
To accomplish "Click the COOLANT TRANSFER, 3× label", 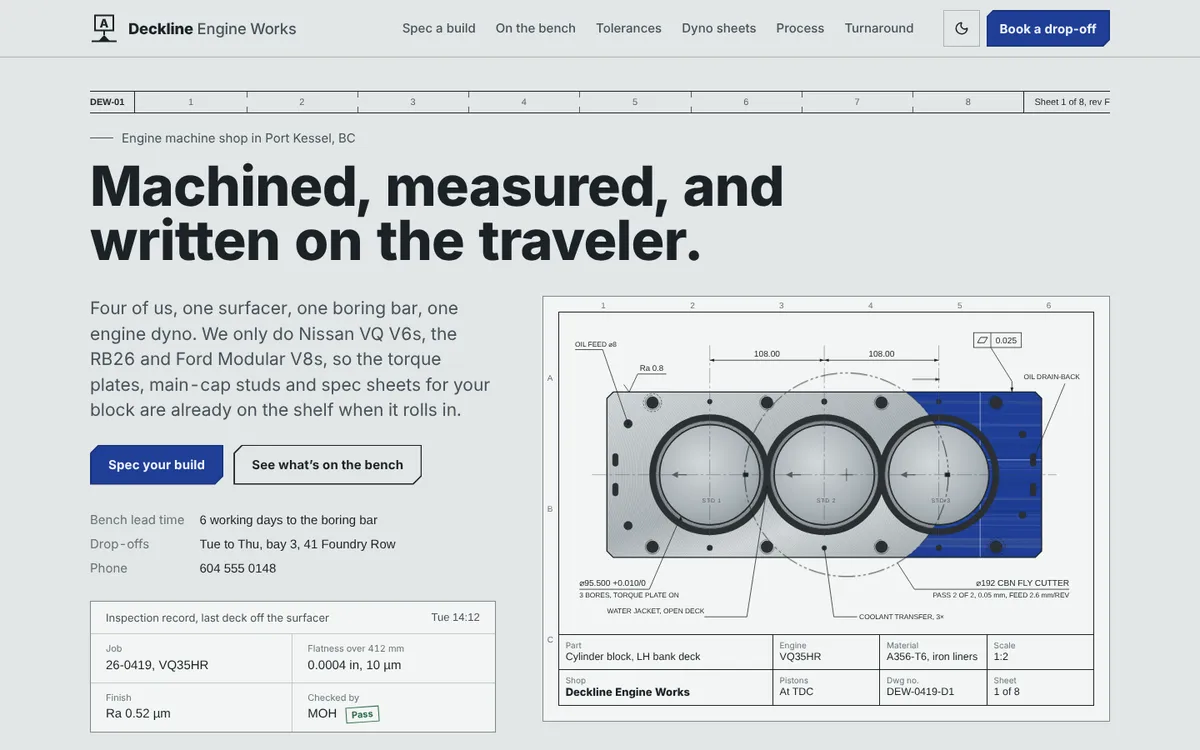I will point(901,617).
